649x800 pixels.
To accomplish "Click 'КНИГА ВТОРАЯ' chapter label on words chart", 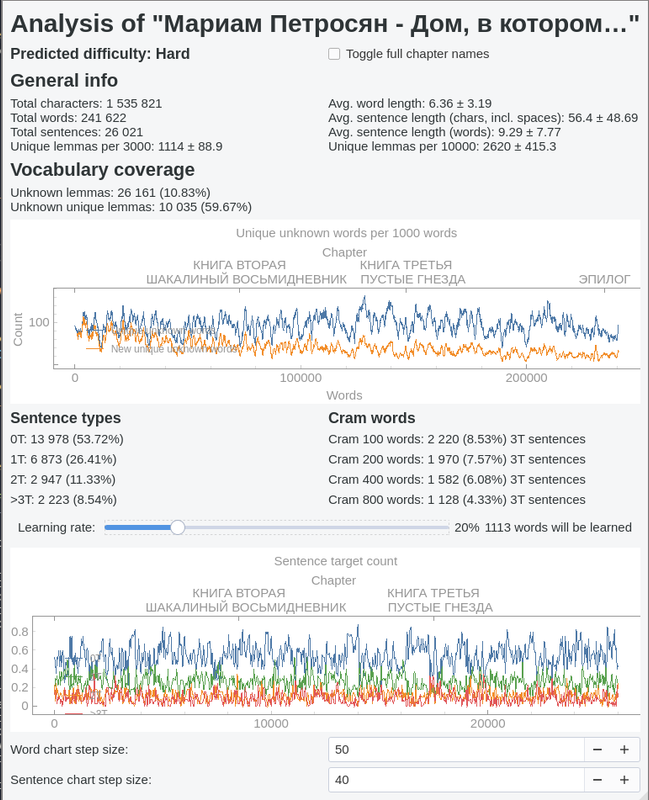I will point(232,265).
